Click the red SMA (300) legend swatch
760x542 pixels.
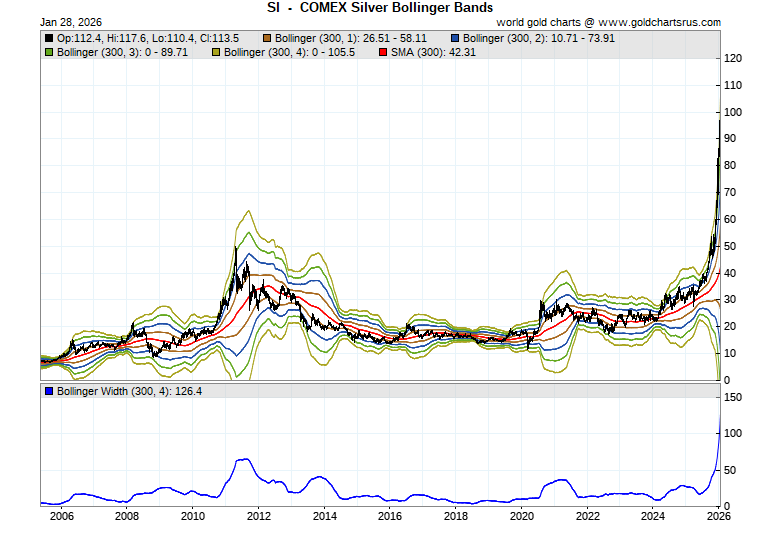coord(383,52)
